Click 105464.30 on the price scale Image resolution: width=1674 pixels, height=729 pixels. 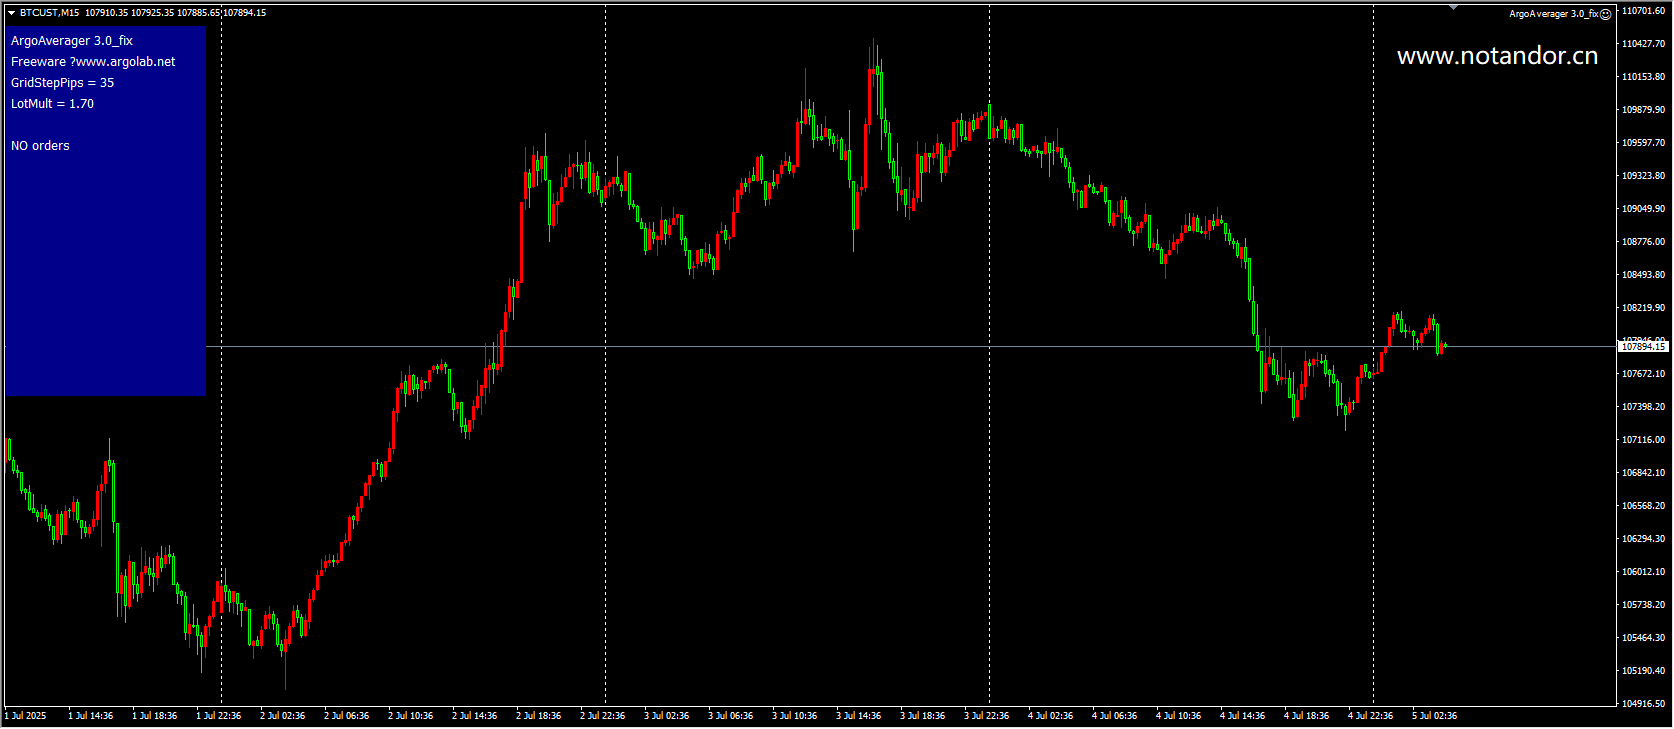click(1644, 638)
